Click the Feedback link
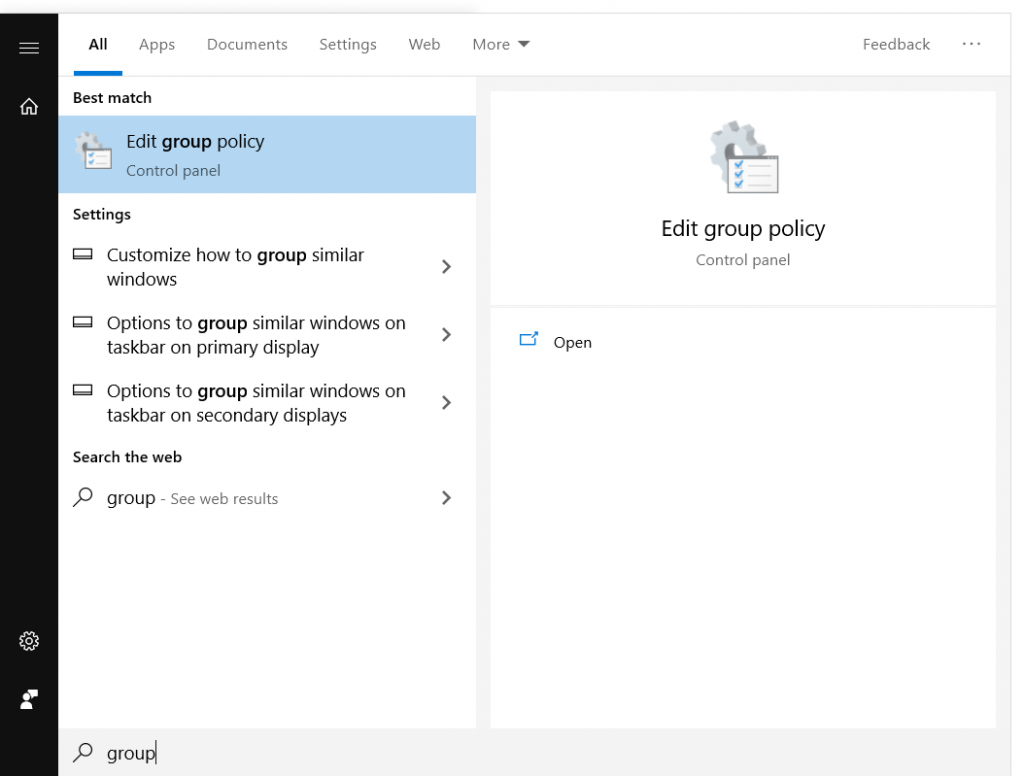 tap(896, 44)
